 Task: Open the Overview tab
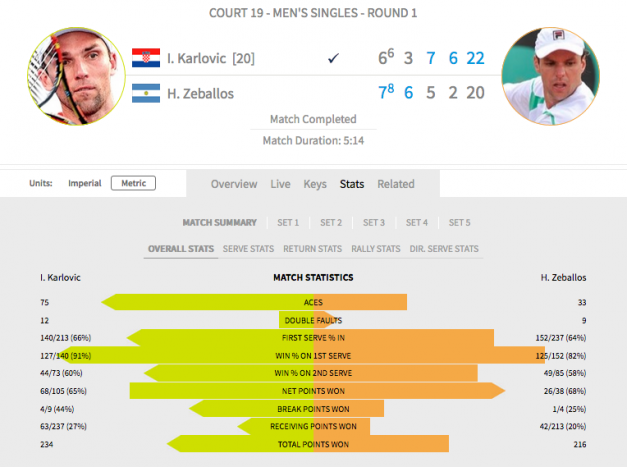(234, 184)
